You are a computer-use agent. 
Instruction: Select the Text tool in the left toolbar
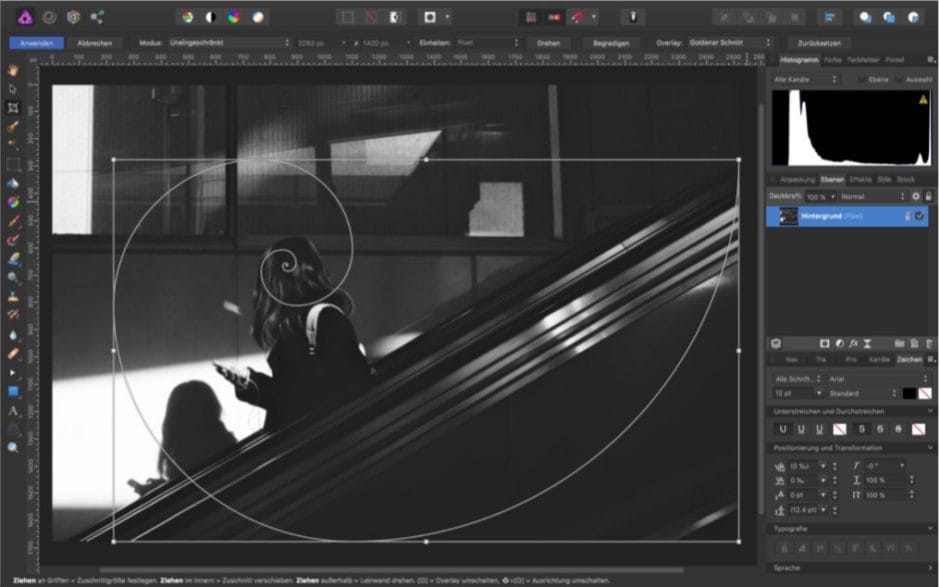pos(13,410)
